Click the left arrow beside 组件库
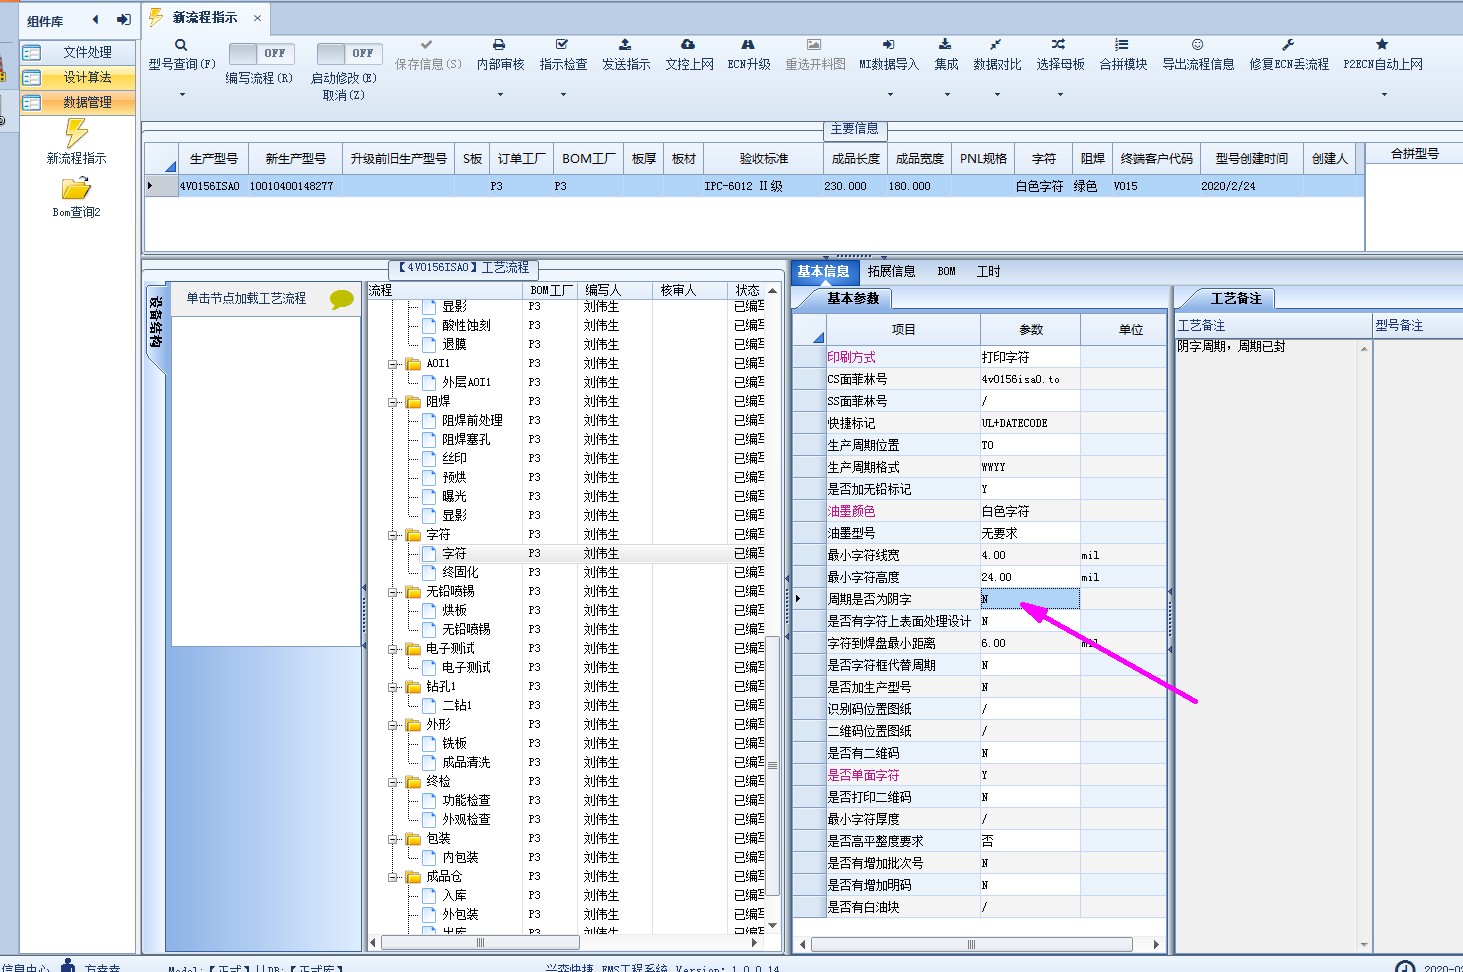The image size is (1463, 972). tap(95, 20)
